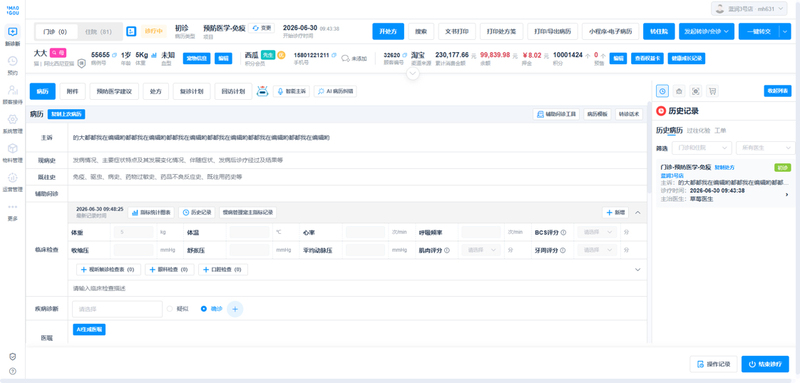Select the 复诊计划 tab

[191, 91]
